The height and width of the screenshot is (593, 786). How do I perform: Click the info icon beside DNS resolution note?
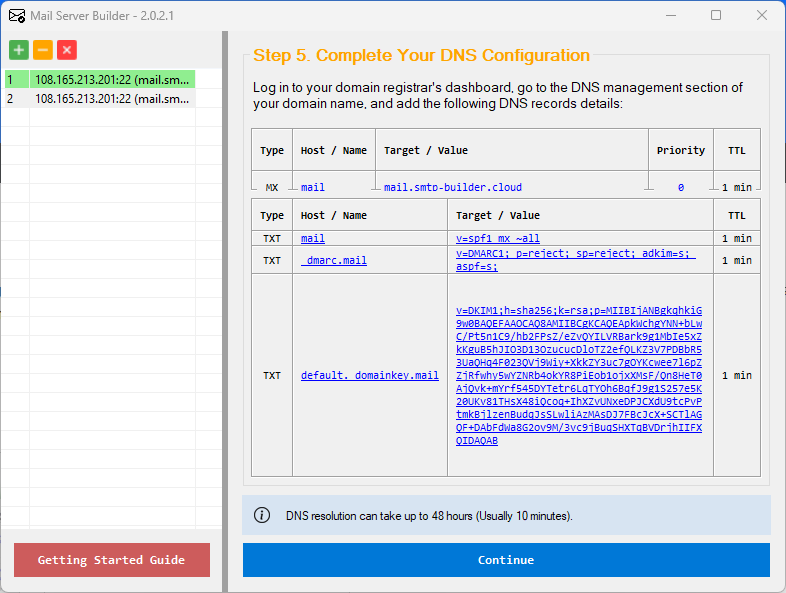point(262,515)
